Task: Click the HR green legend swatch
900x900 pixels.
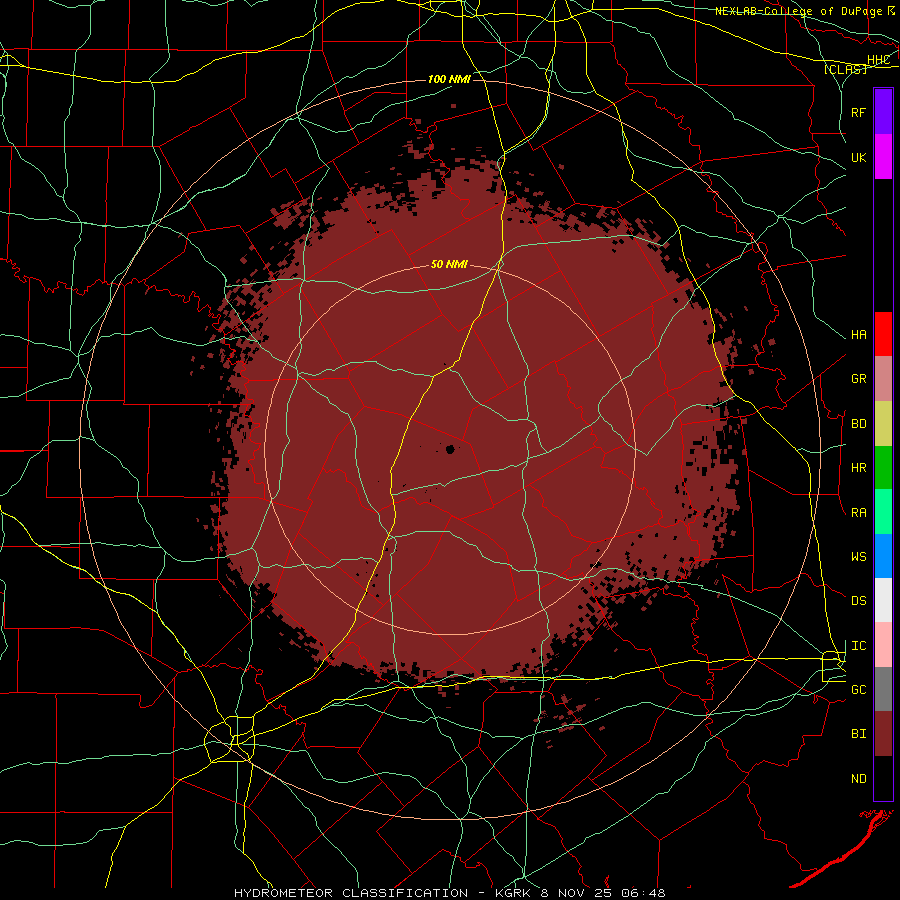Action: 883,468
